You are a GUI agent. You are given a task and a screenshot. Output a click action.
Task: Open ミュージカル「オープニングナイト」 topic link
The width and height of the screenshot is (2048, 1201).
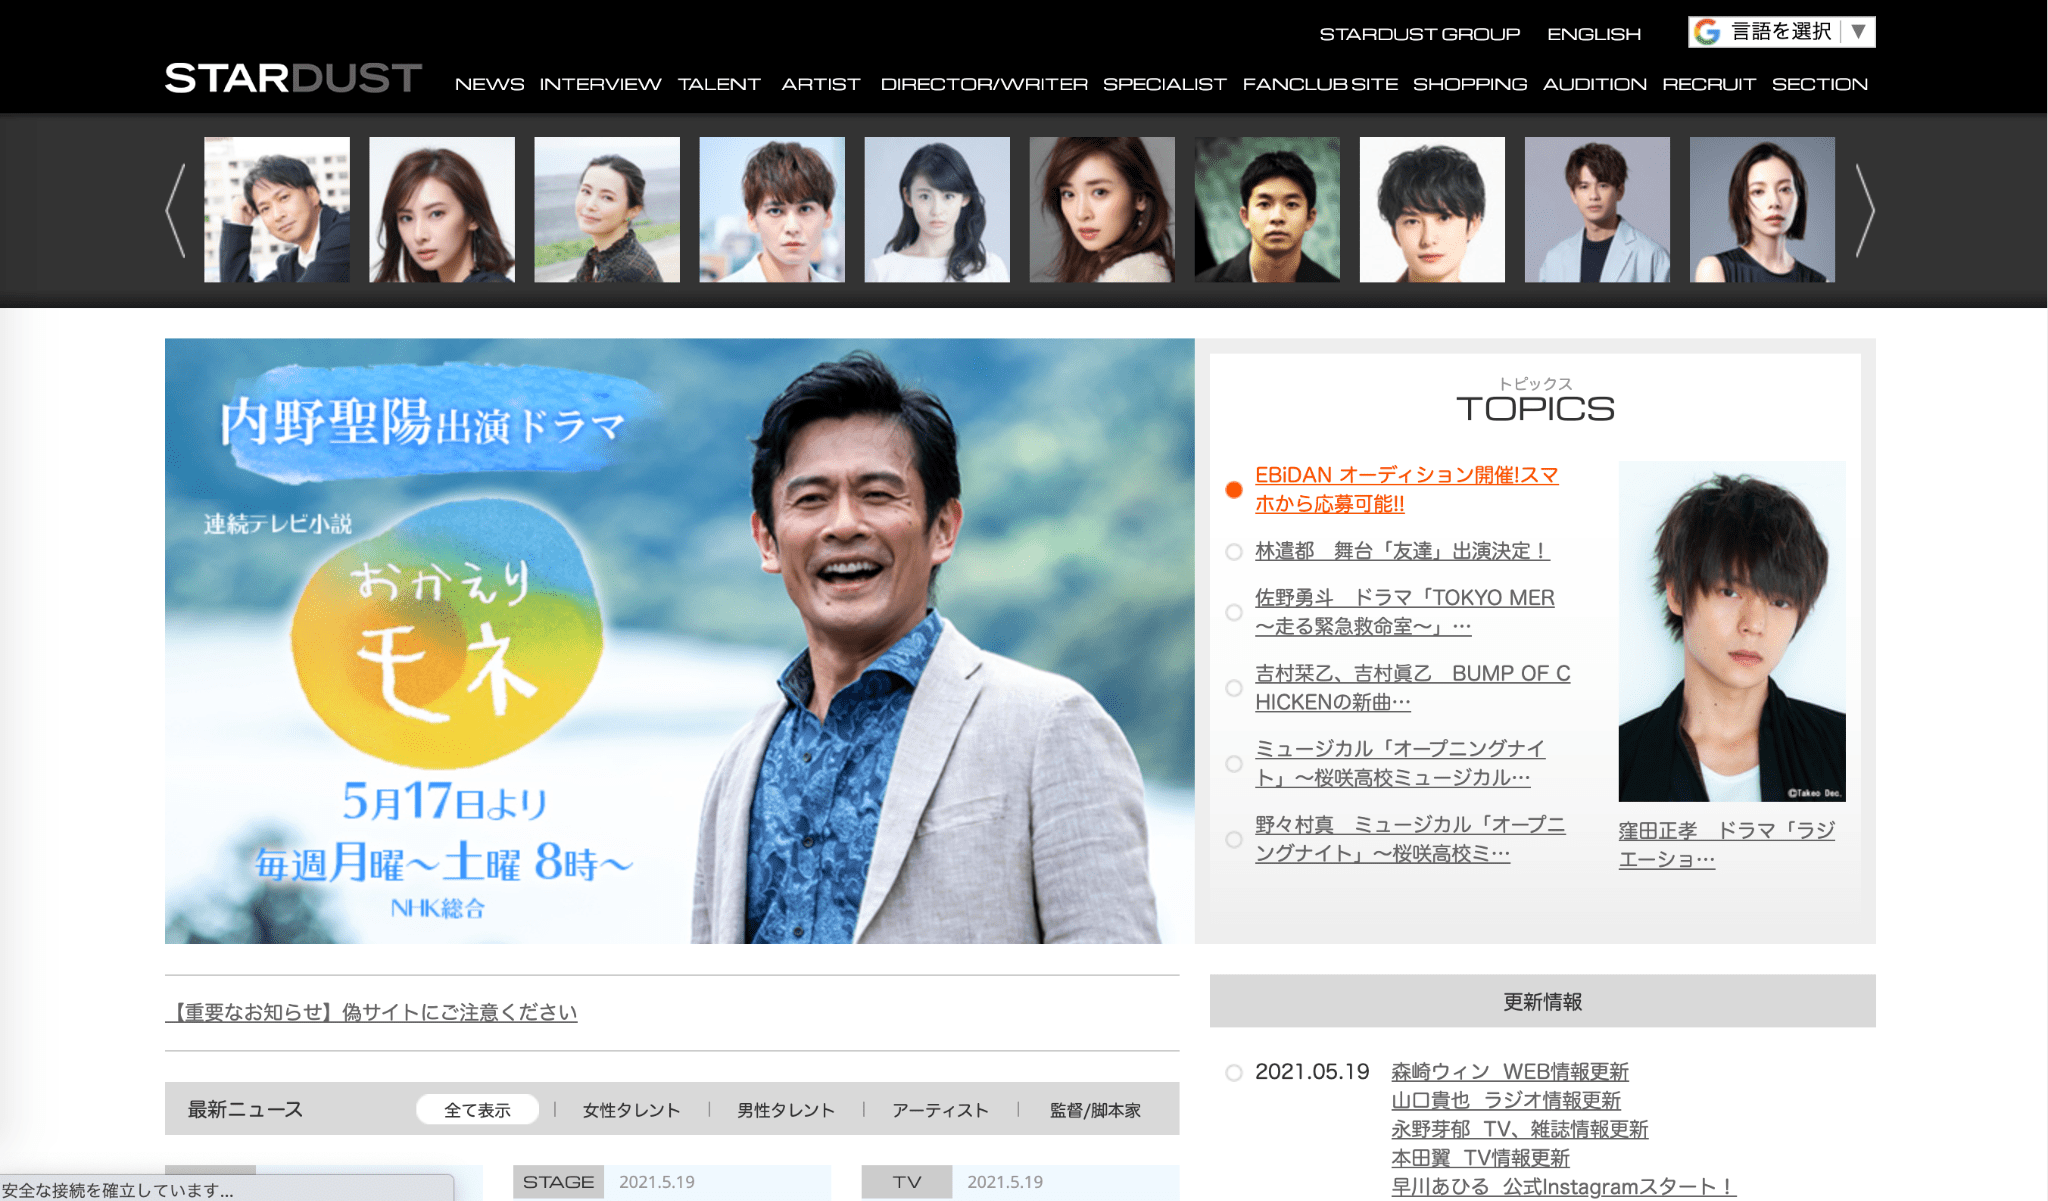[1400, 763]
